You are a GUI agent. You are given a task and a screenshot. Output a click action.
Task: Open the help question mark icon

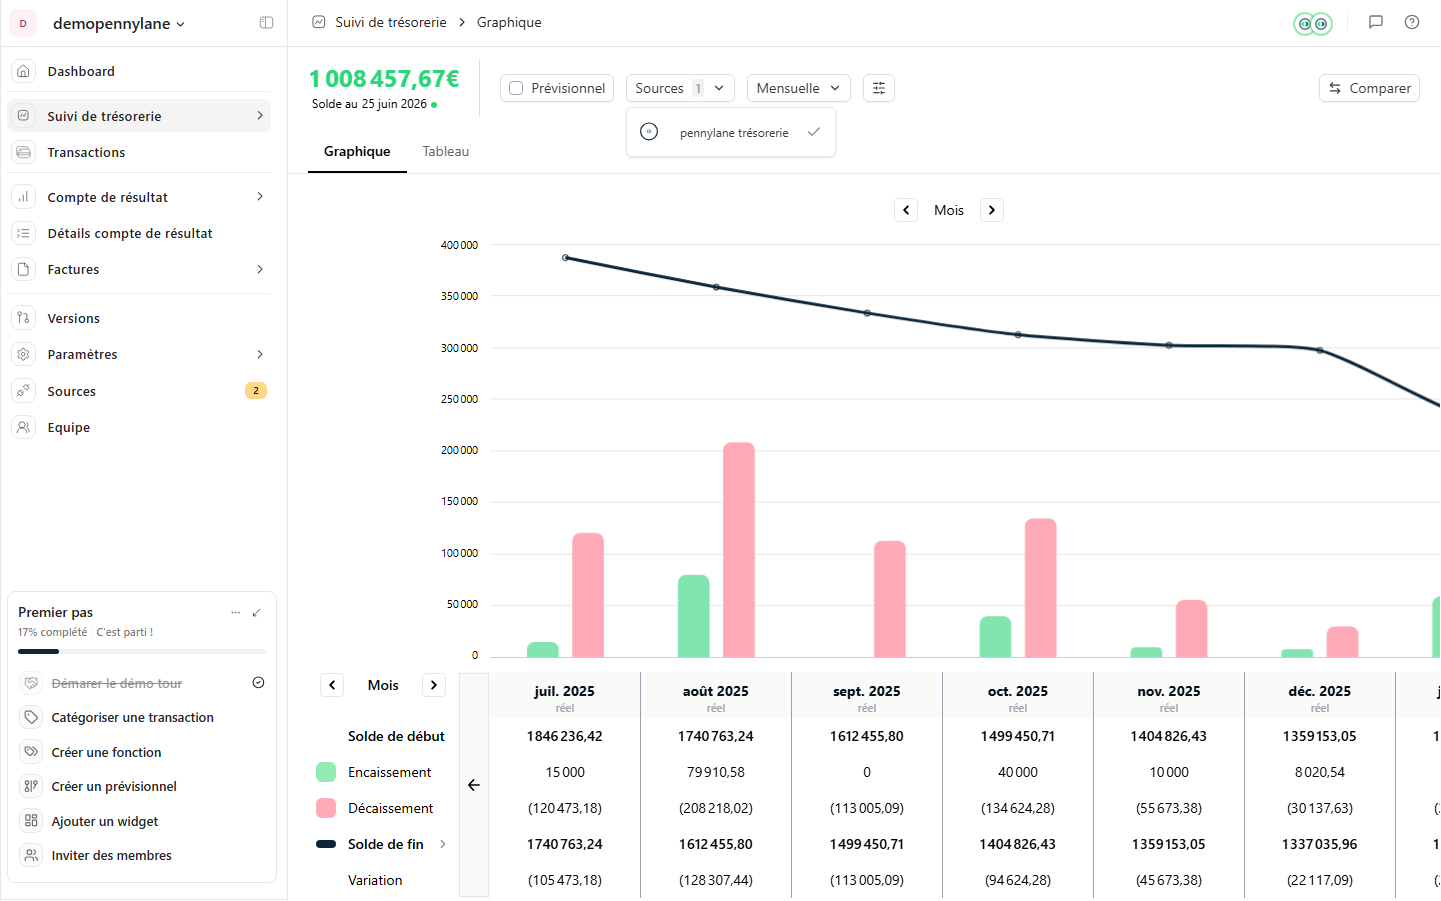[1412, 22]
